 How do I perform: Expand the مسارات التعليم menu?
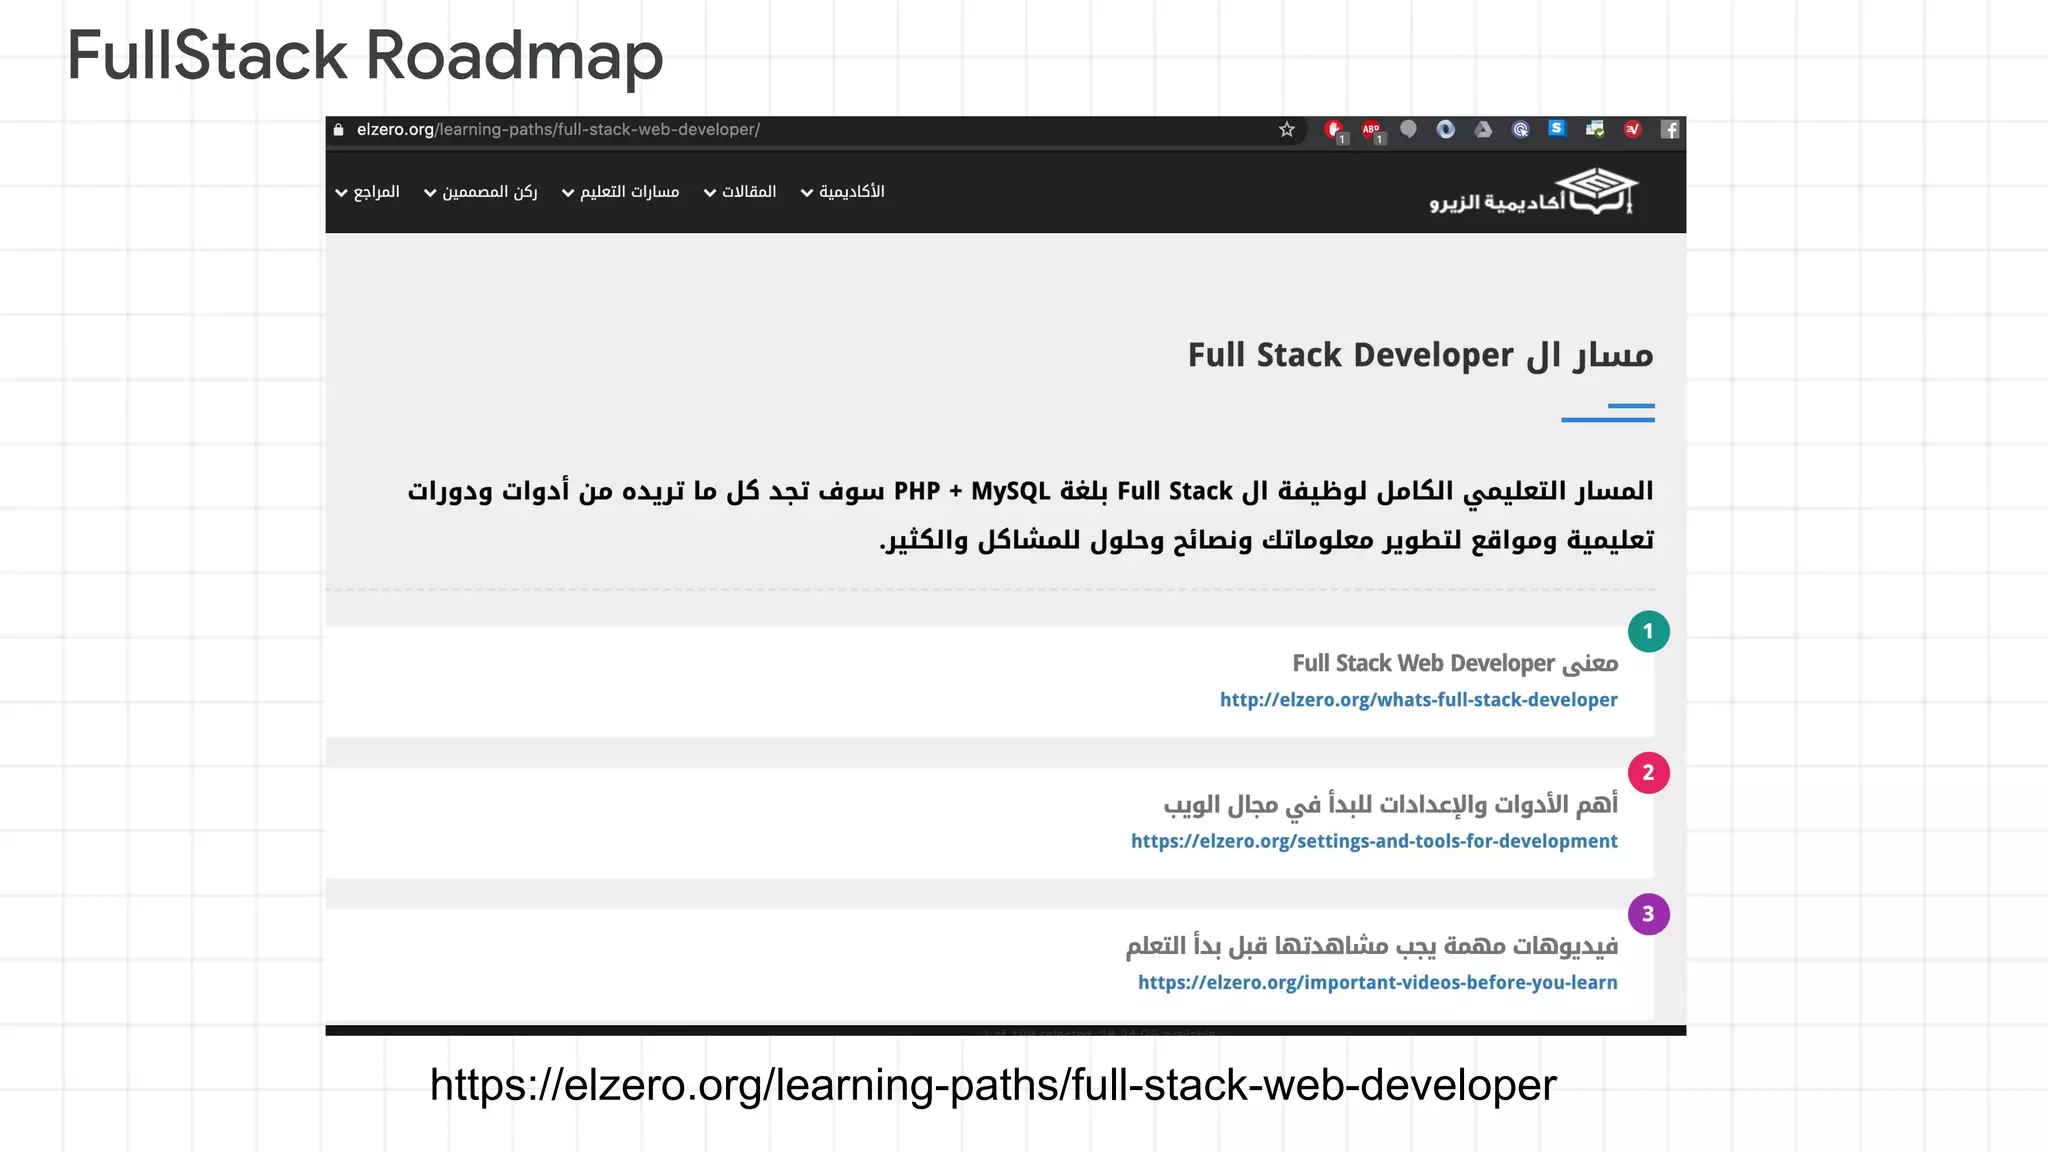coord(620,191)
